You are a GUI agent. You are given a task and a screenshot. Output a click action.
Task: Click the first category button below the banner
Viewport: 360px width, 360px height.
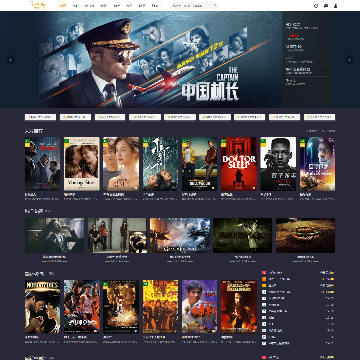pos(40,117)
